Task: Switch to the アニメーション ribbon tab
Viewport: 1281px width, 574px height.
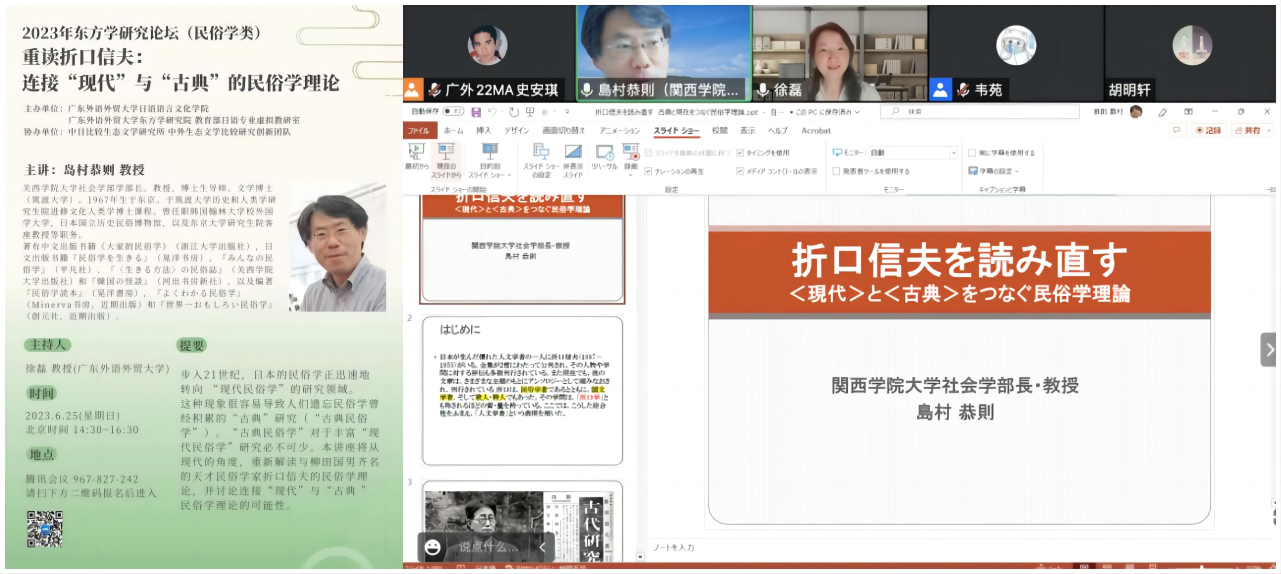Action: [x=619, y=131]
